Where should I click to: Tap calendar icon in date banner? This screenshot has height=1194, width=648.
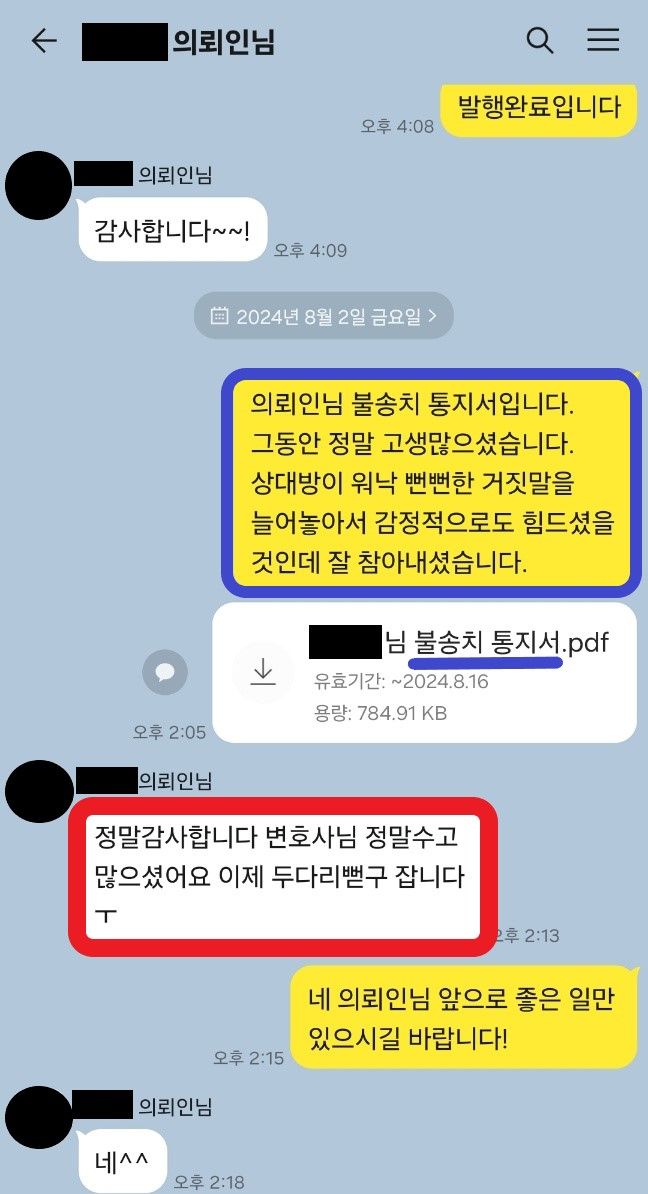pos(219,316)
